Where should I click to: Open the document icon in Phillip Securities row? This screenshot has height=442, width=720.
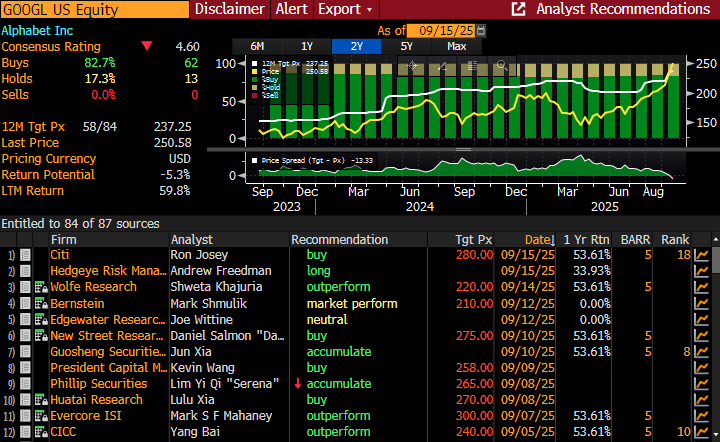pos(25,384)
